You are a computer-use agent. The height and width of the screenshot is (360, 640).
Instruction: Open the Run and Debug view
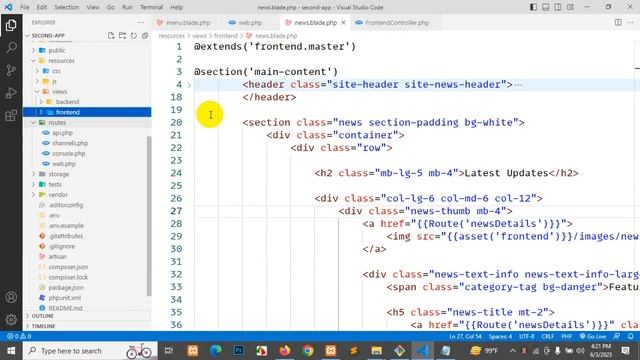[11, 93]
